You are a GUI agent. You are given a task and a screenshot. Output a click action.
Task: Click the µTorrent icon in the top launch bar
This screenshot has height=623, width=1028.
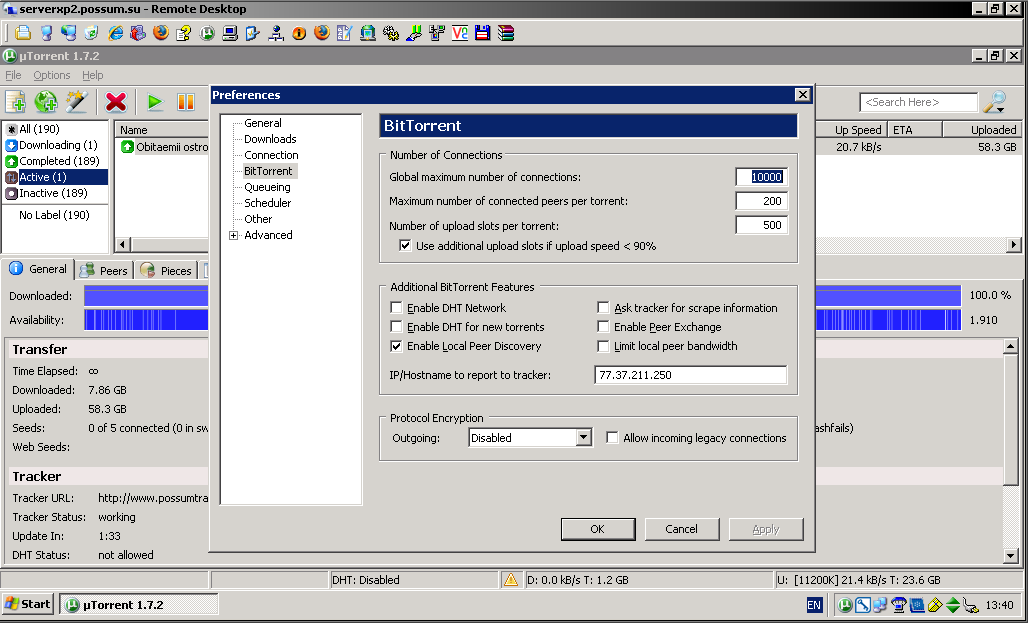[x=207, y=32]
